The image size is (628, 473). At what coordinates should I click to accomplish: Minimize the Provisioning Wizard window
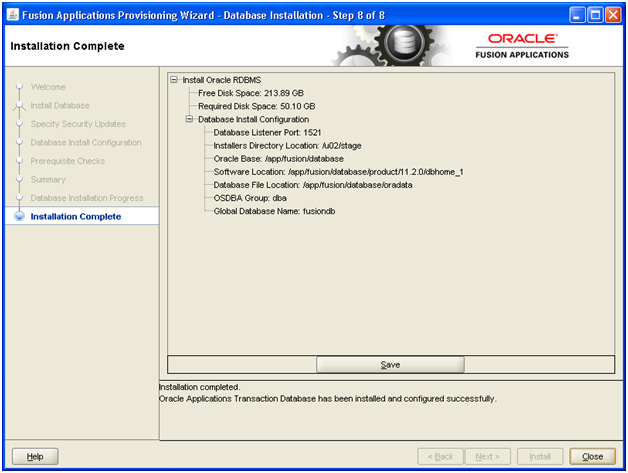(x=577, y=15)
